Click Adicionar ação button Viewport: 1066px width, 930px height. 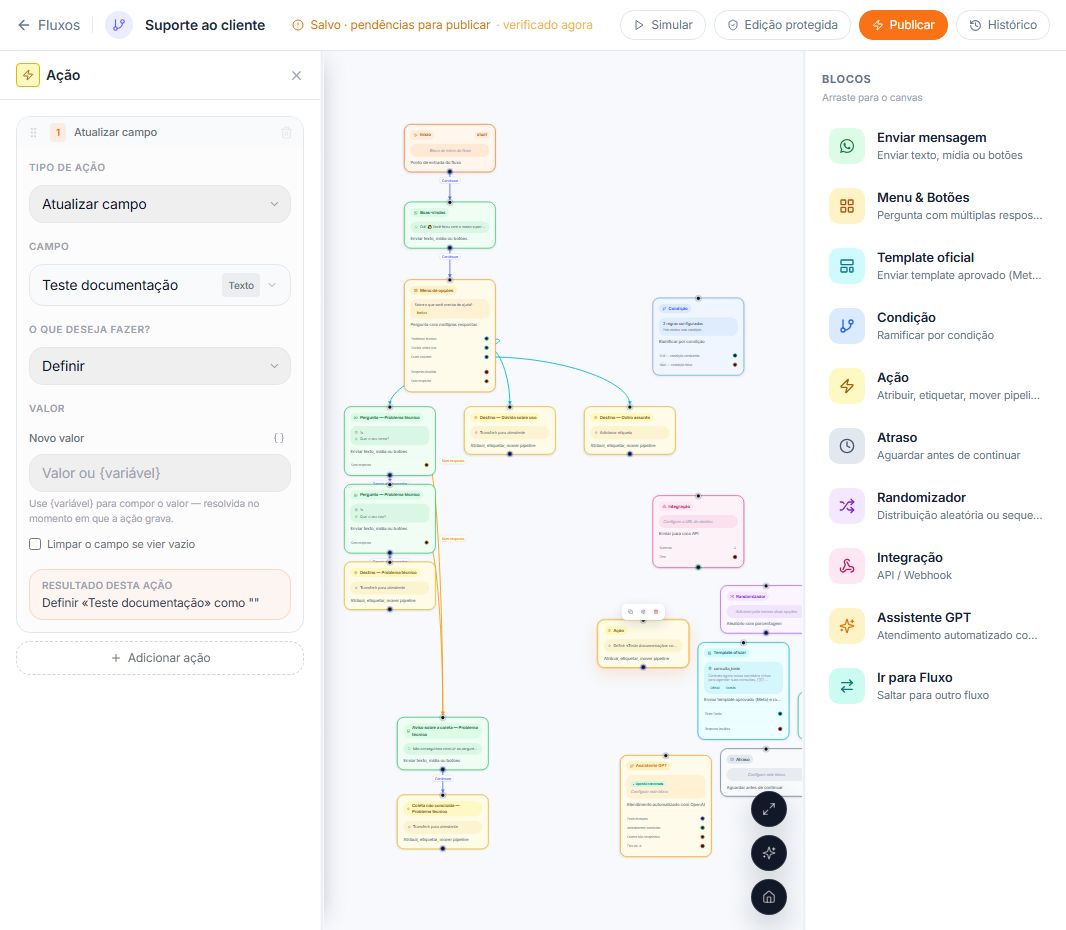pos(160,658)
